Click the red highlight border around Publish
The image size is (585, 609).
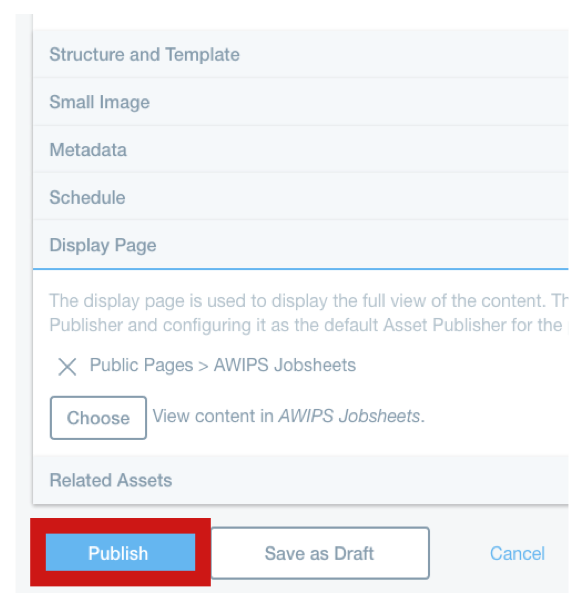click(x=120, y=525)
